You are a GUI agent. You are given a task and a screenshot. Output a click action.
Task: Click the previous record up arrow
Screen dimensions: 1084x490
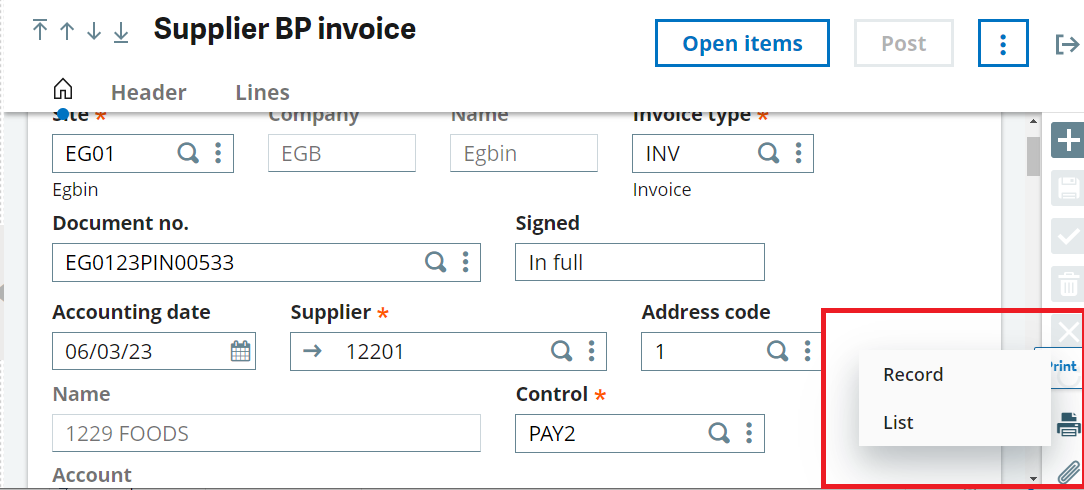coord(67,31)
